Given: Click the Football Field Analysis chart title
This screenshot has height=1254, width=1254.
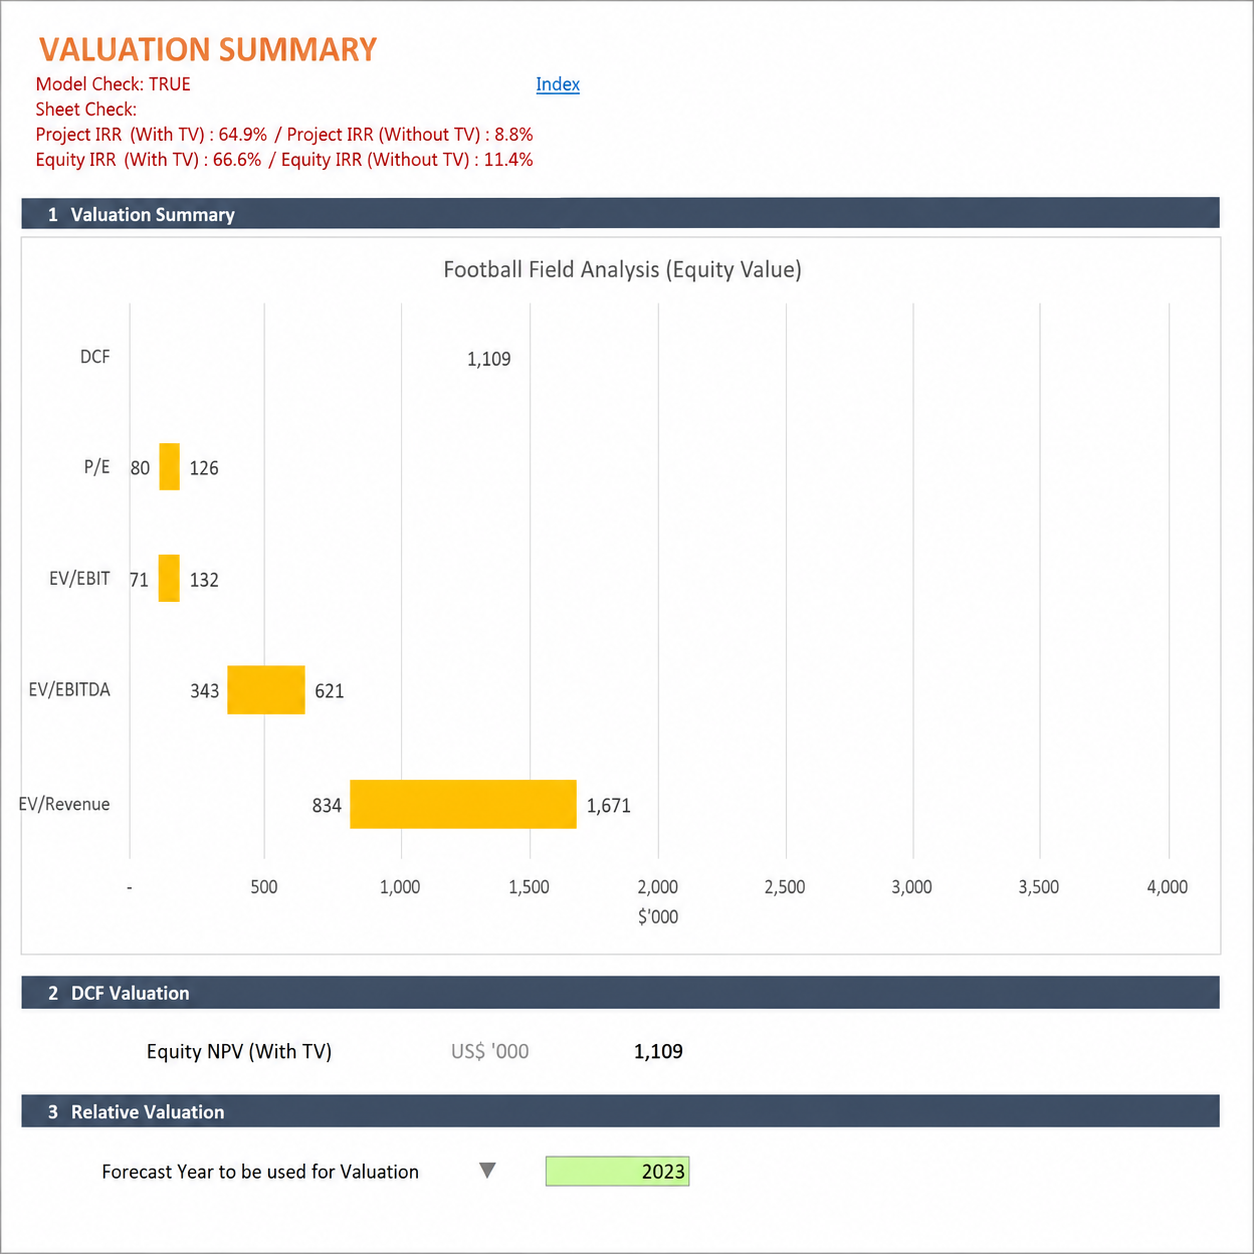Looking at the screenshot, I should (622, 269).
